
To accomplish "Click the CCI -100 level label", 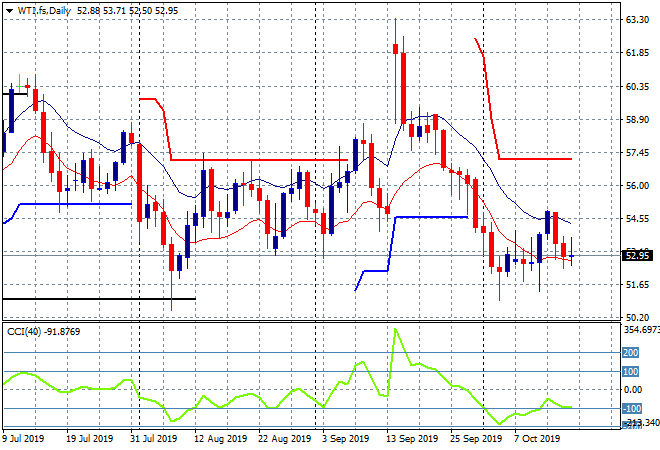I will coord(632,408).
